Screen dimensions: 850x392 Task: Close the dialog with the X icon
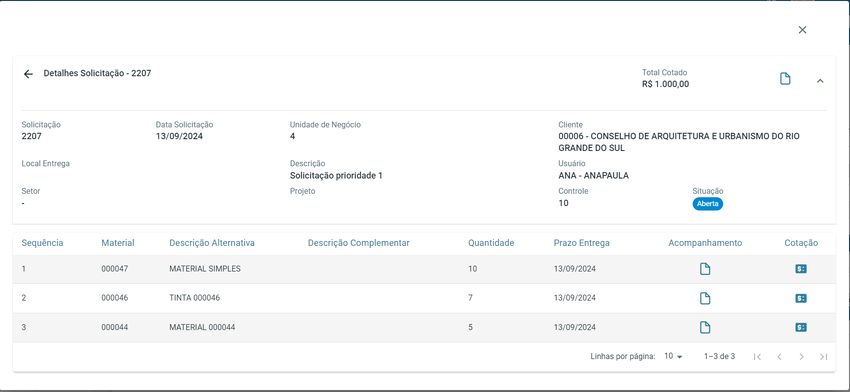pyautogui.click(x=802, y=30)
